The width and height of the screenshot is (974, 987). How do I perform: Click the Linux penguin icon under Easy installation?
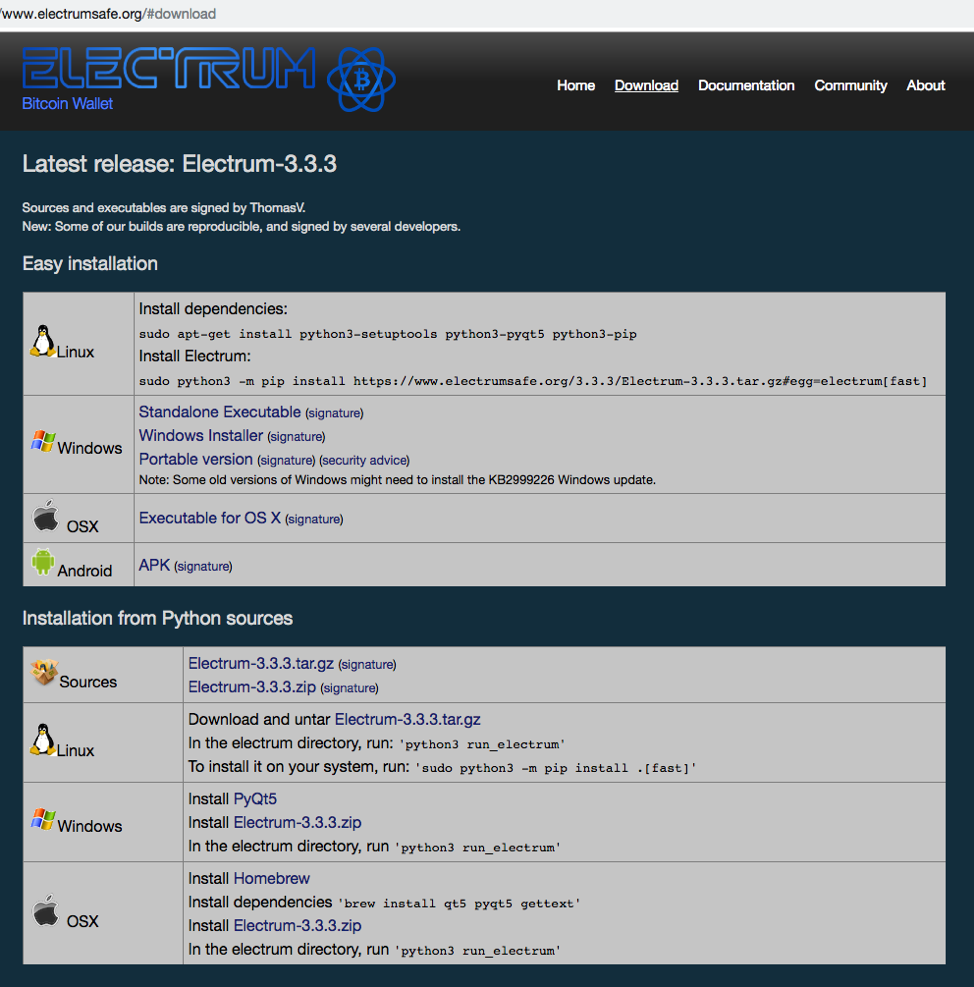43,341
